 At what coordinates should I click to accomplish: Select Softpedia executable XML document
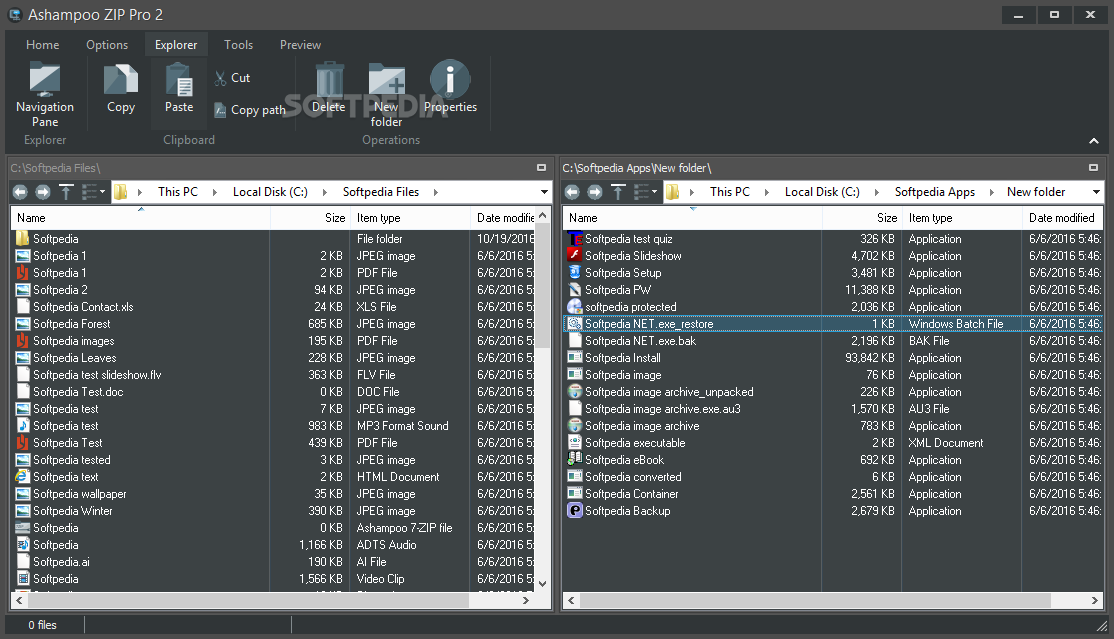coord(833,443)
